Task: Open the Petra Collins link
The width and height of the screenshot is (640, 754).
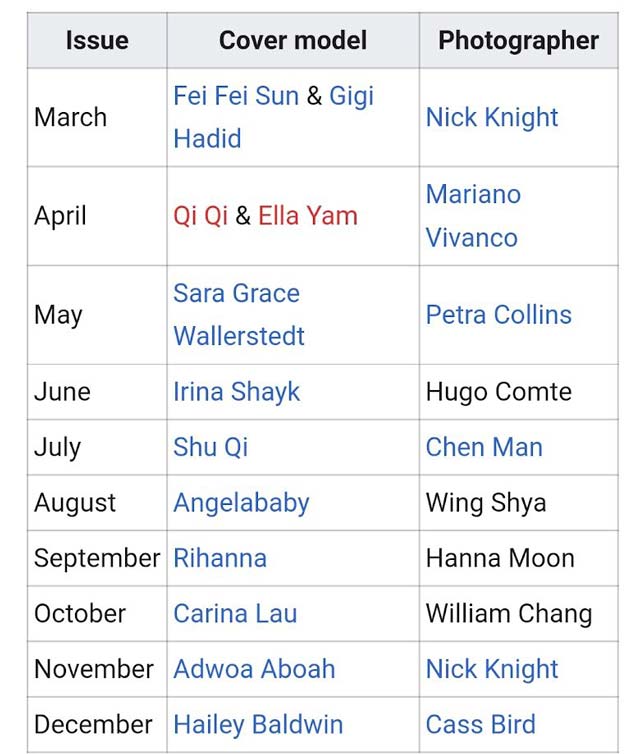Action: 499,315
